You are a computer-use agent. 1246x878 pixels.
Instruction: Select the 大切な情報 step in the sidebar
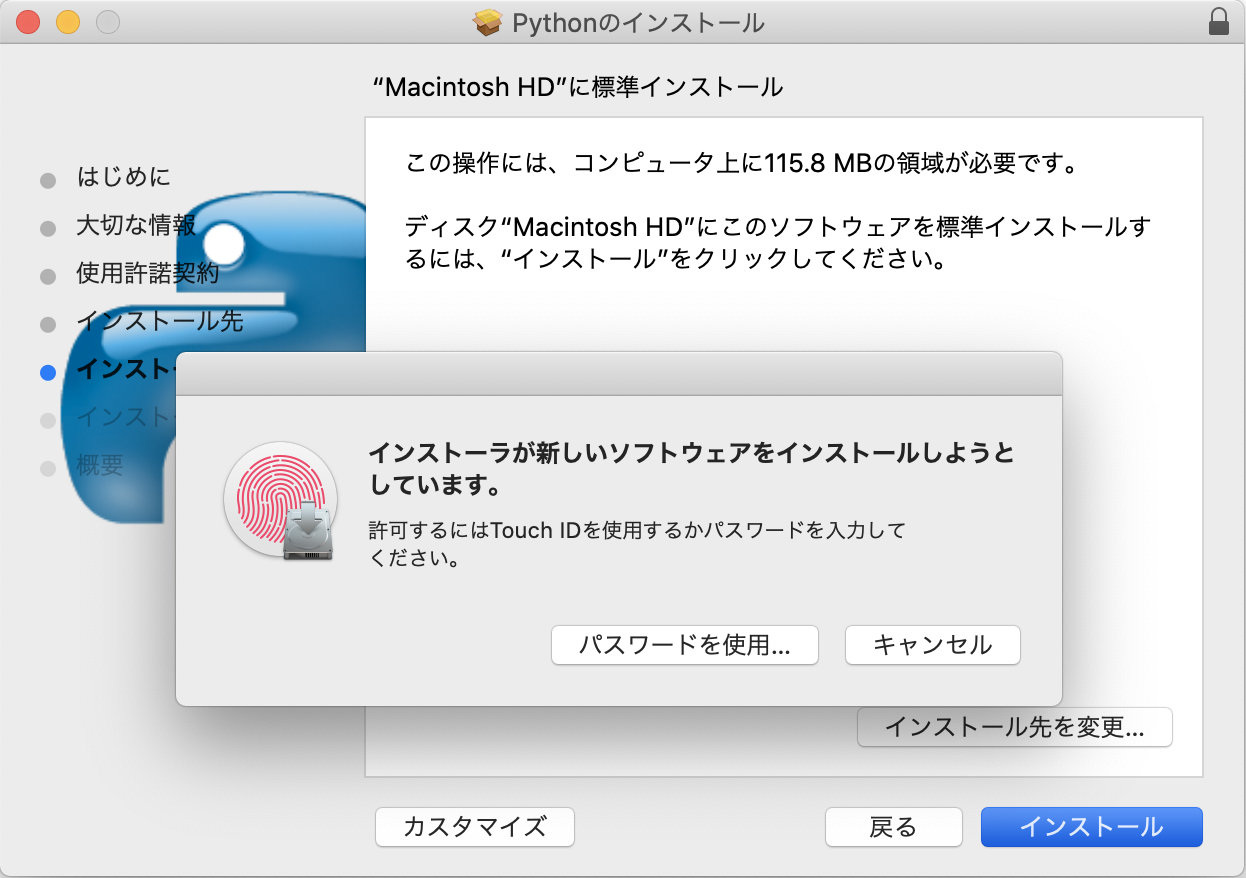(x=136, y=226)
